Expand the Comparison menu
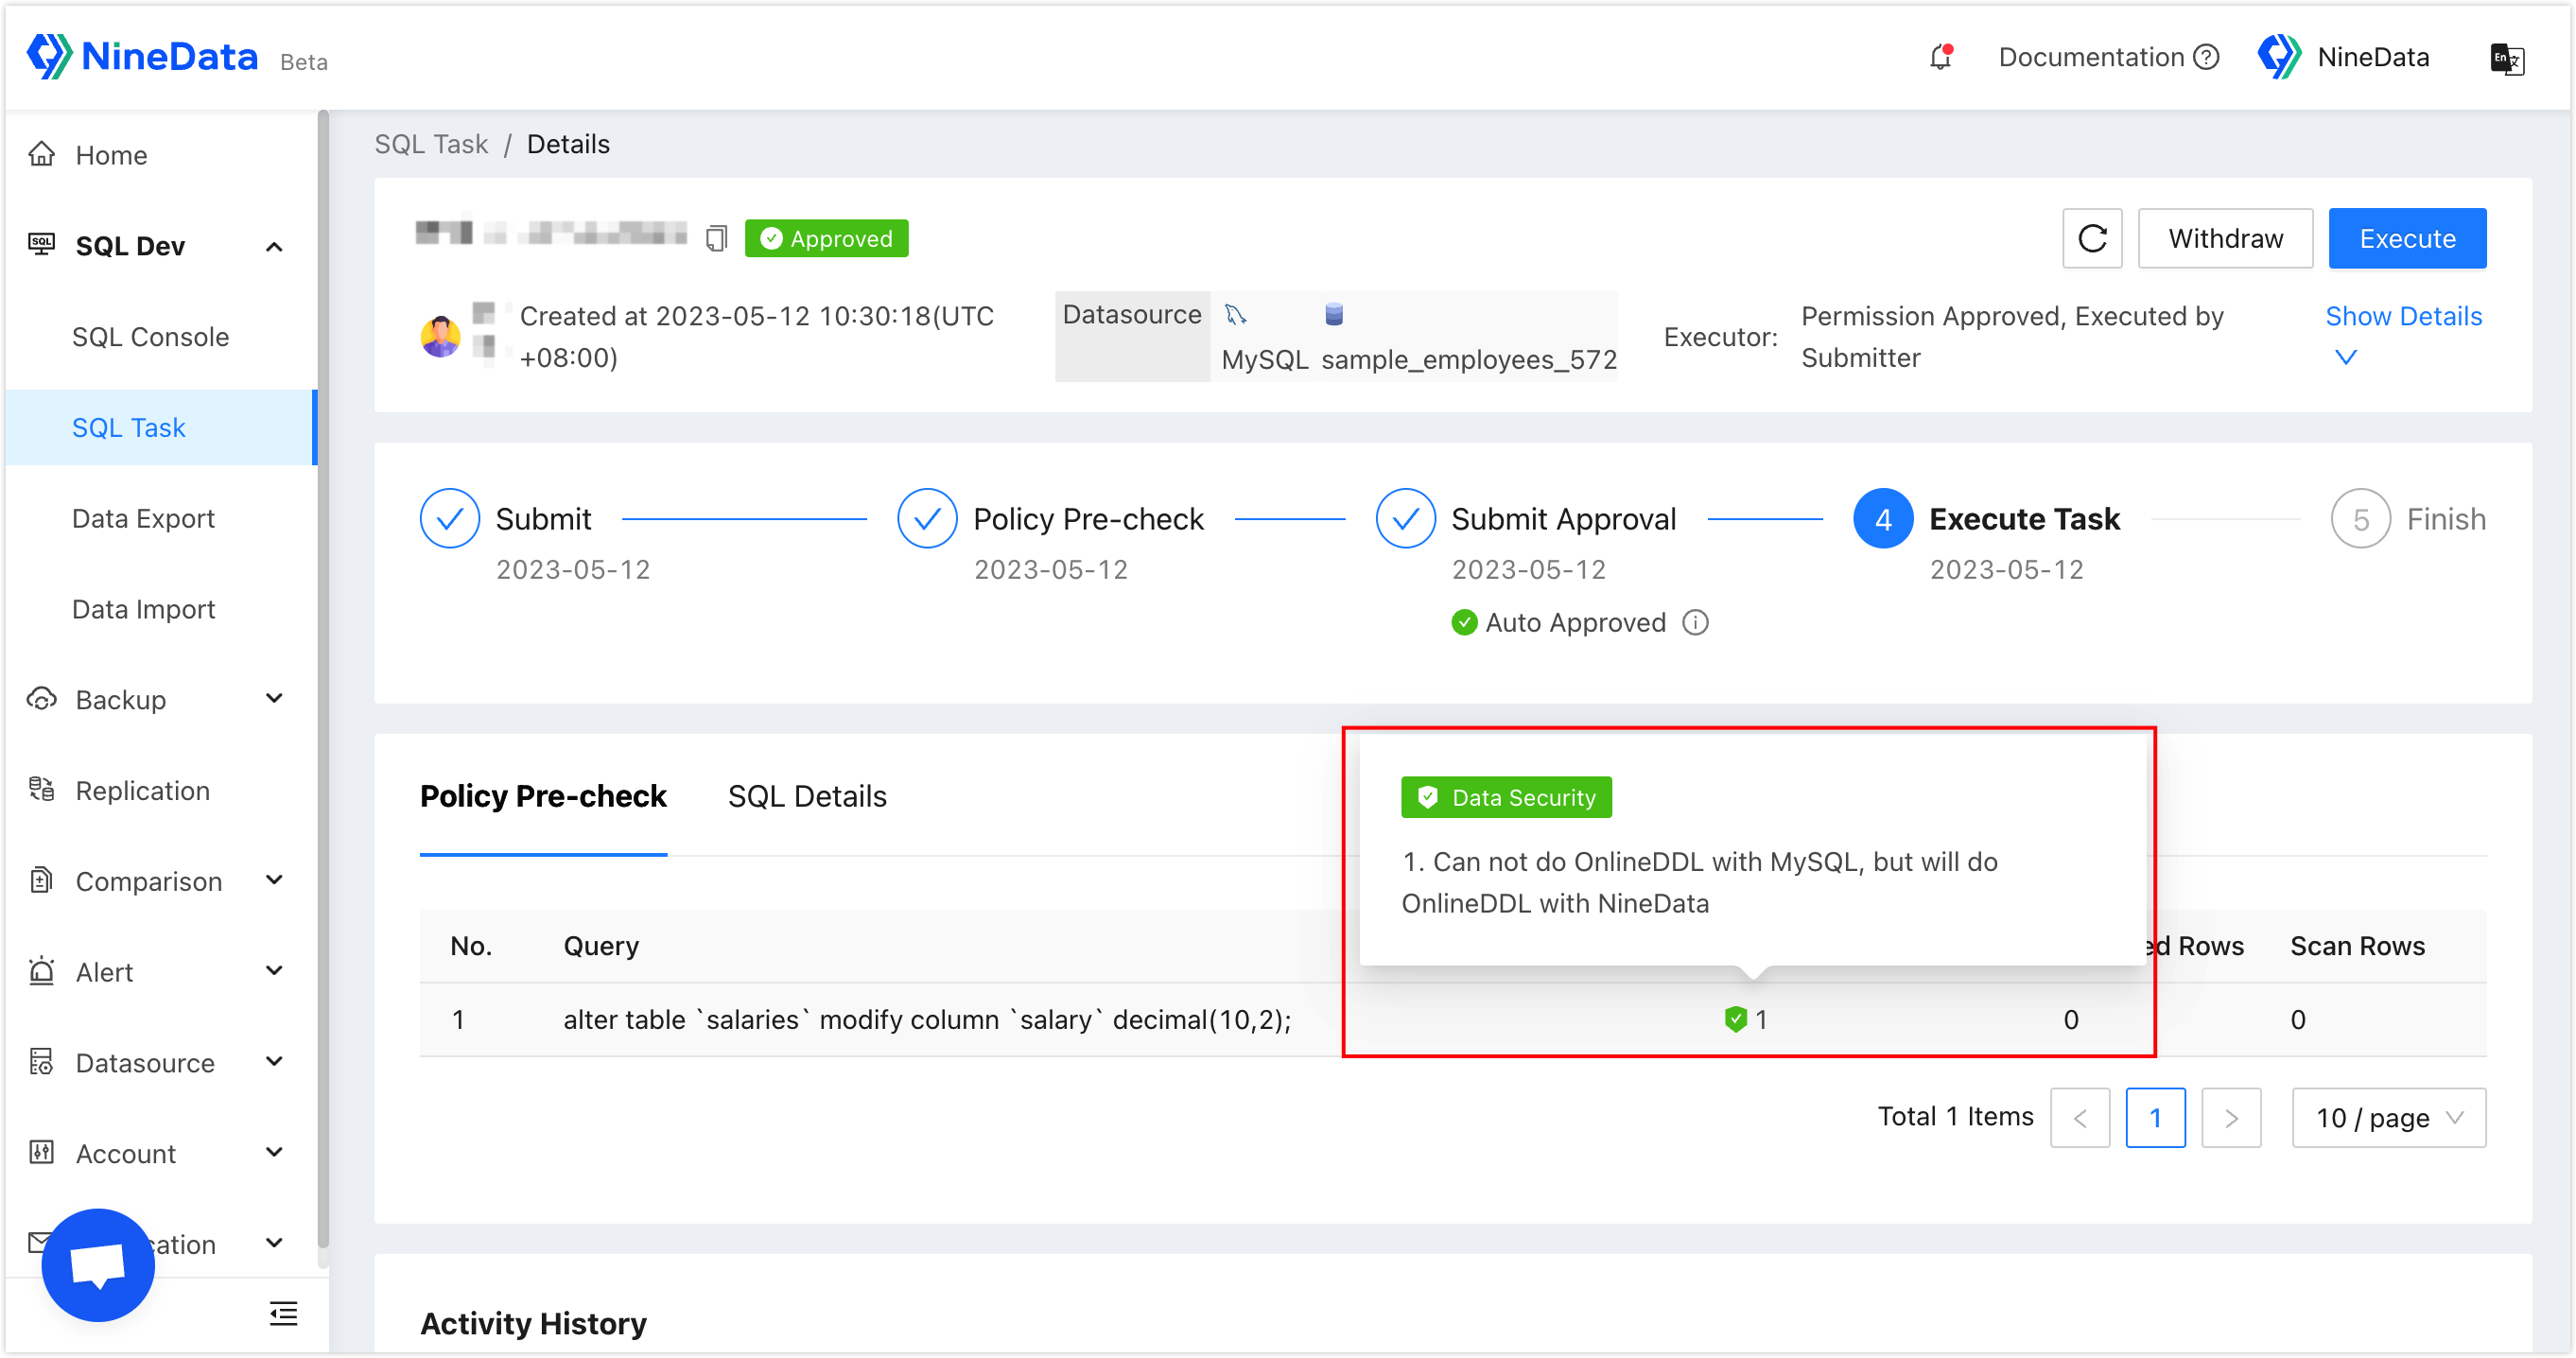 click(x=274, y=881)
